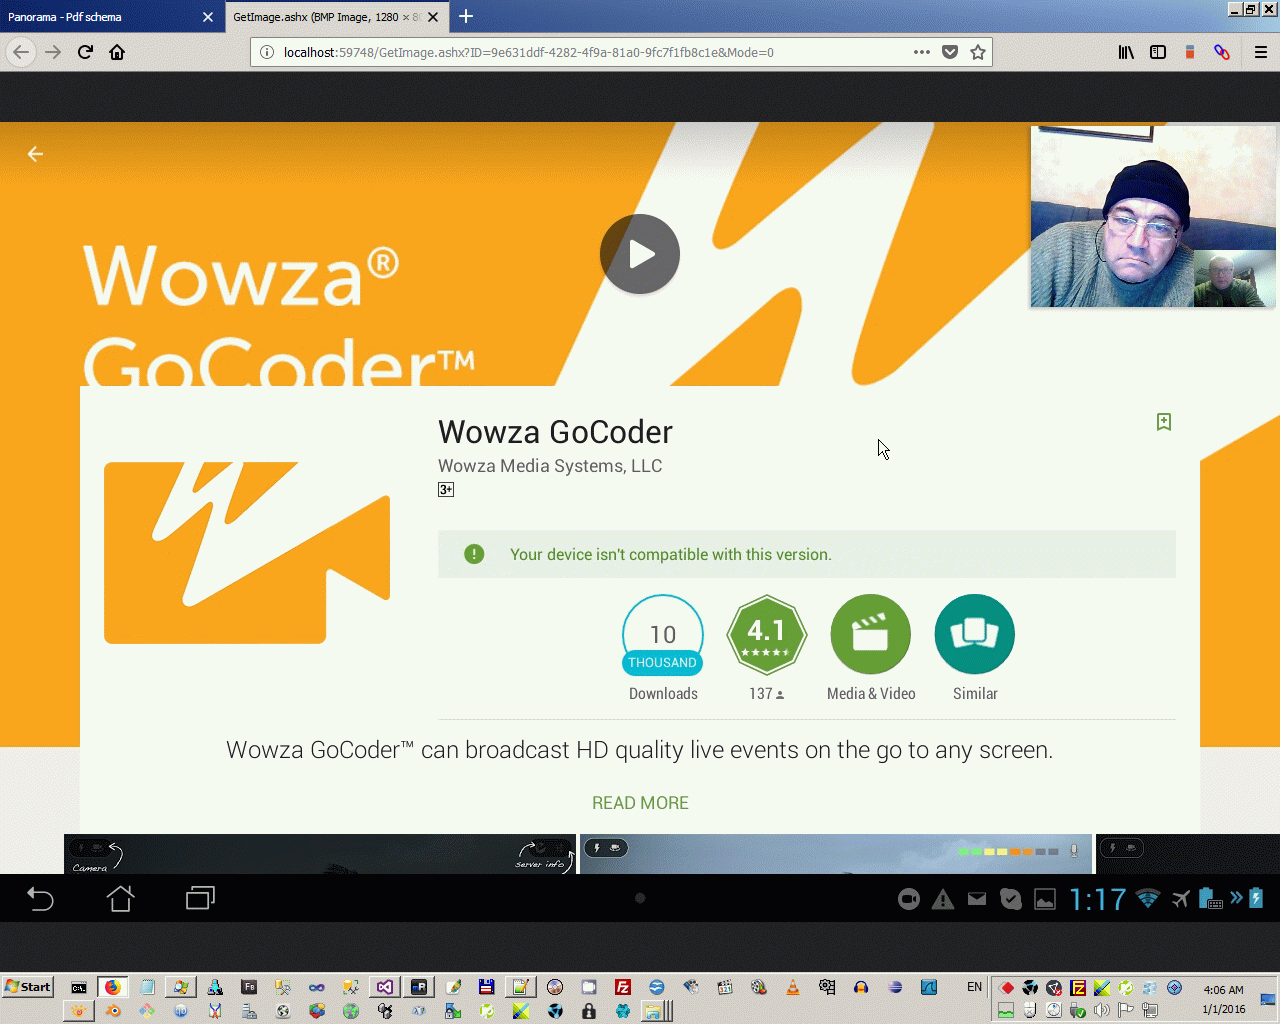Switch to Firefox in the taskbar
Image resolution: width=1280 pixels, height=1024 pixels.
(113, 987)
